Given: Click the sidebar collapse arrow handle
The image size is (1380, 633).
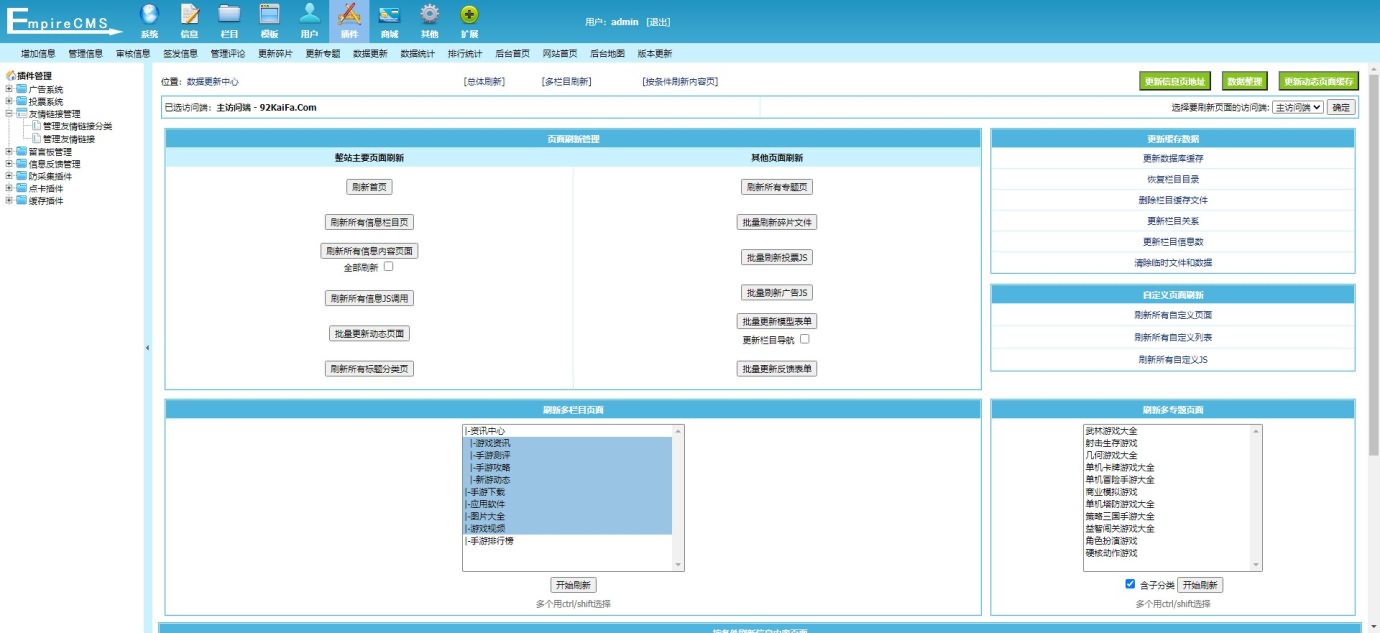Looking at the screenshot, I should point(147,347).
